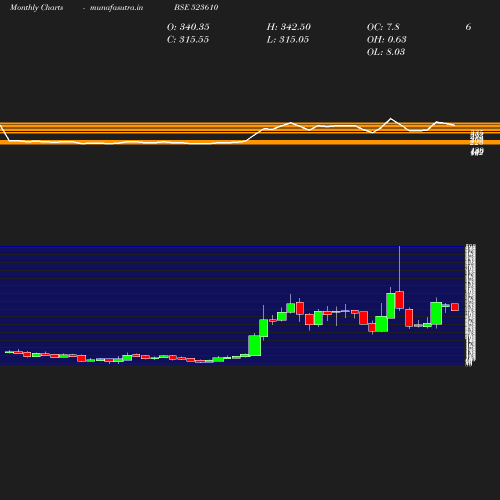Click the tallest-wick red candlestick
Screen dimensions: 500x500
(400, 300)
